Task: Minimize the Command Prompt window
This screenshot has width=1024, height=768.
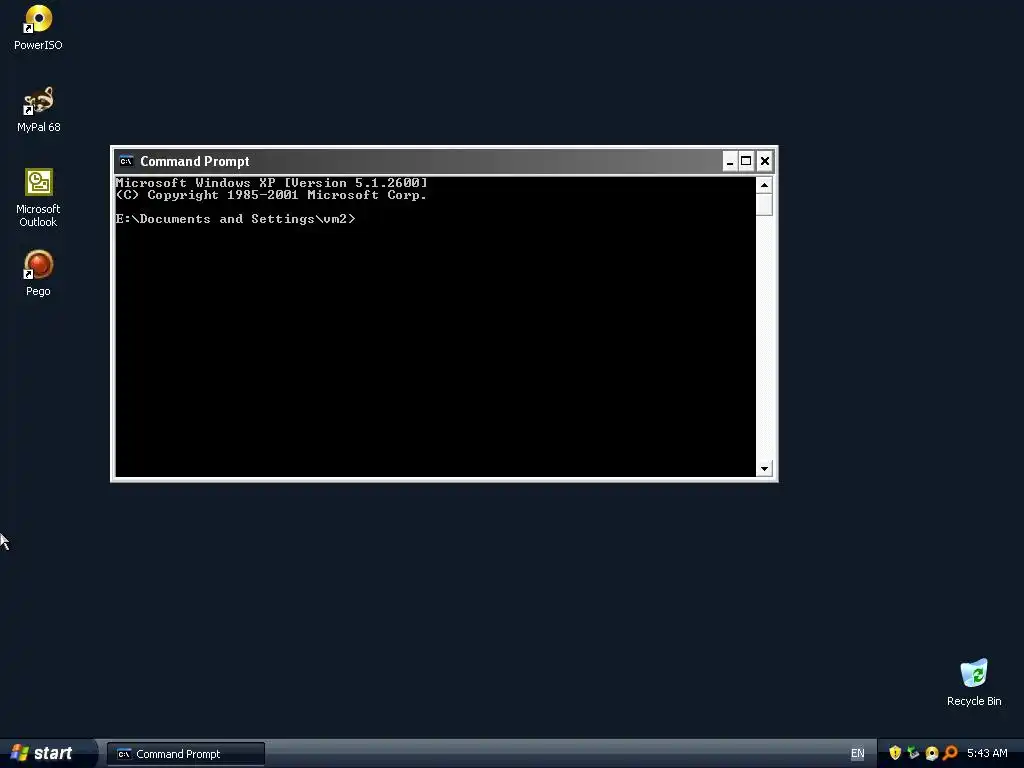Action: pos(730,161)
